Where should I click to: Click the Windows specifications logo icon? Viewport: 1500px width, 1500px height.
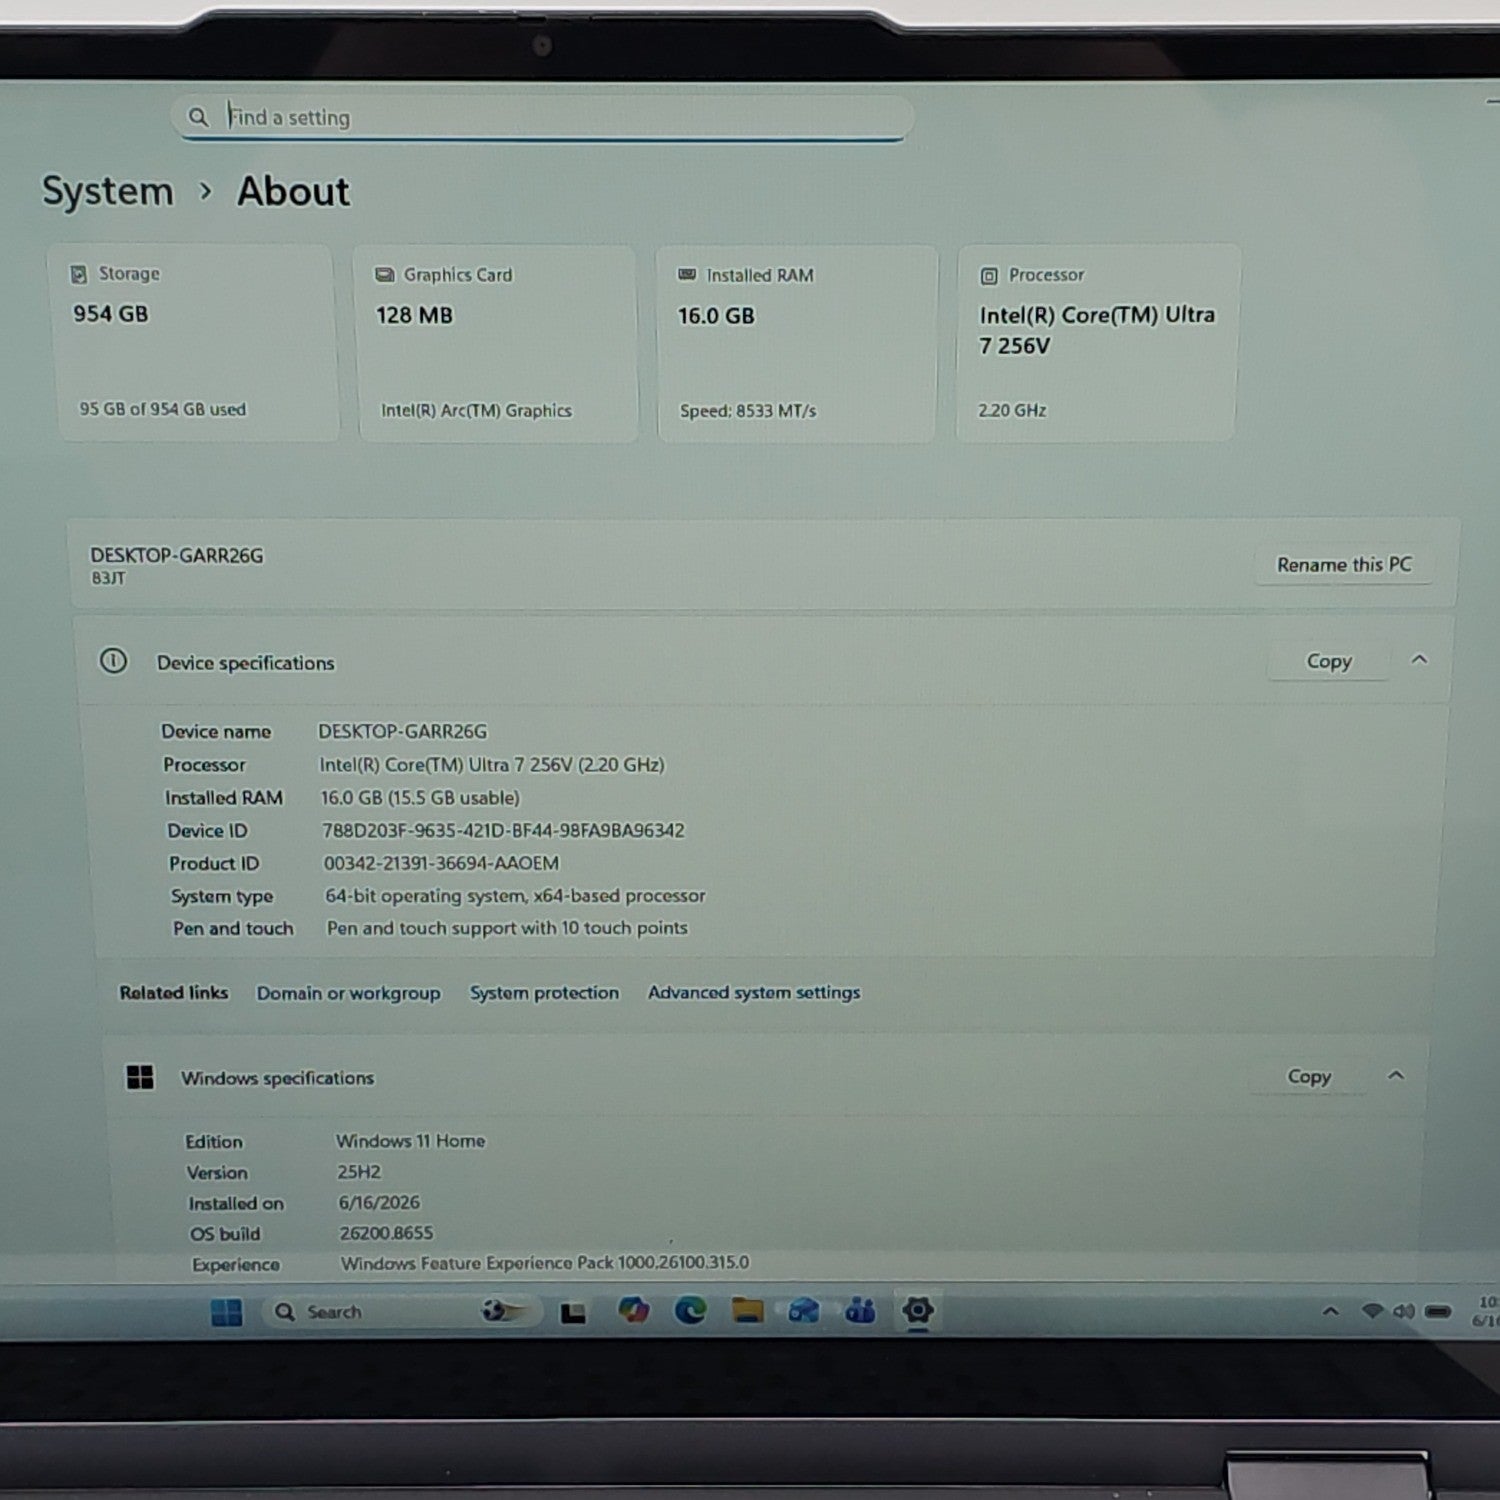coord(140,1077)
